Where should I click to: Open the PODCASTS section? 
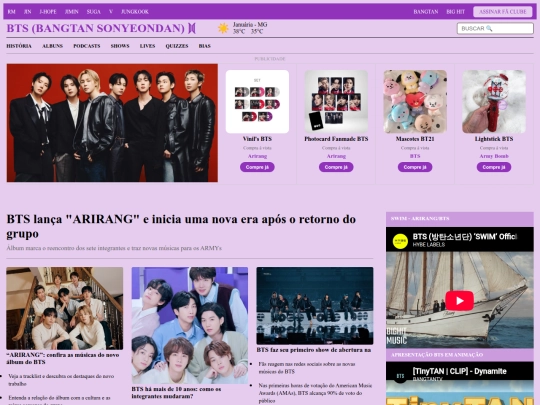(x=87, y=46)
